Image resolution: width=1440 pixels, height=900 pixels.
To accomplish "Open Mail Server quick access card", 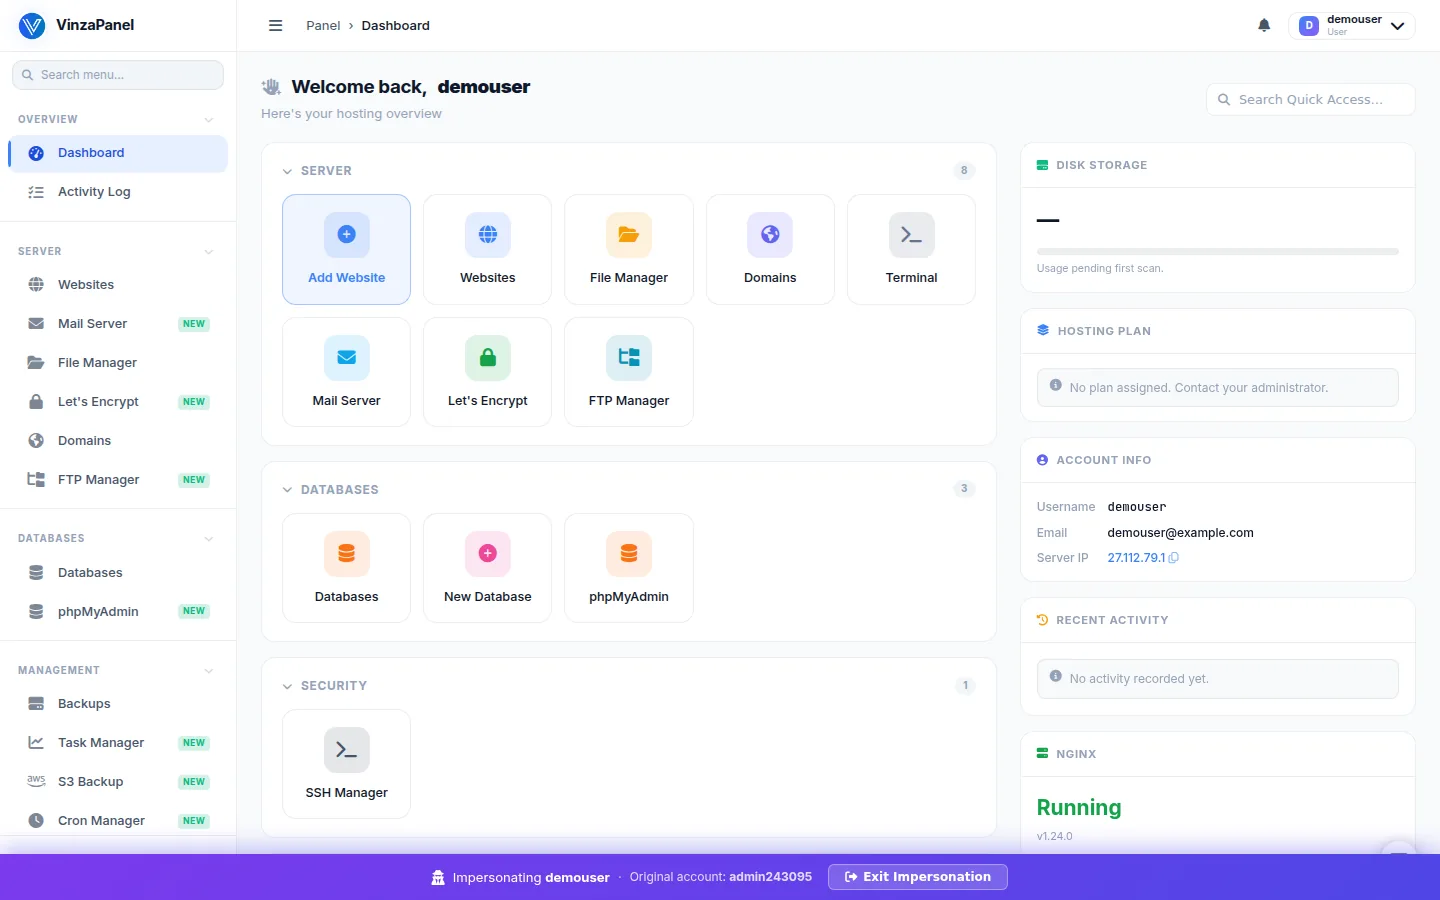I will tap(346, 372).
